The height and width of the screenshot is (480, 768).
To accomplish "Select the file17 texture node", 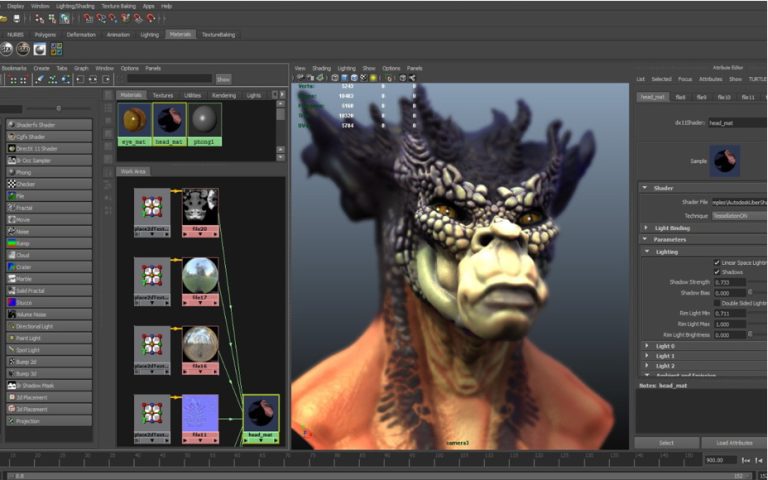I will tap(200, 282).
